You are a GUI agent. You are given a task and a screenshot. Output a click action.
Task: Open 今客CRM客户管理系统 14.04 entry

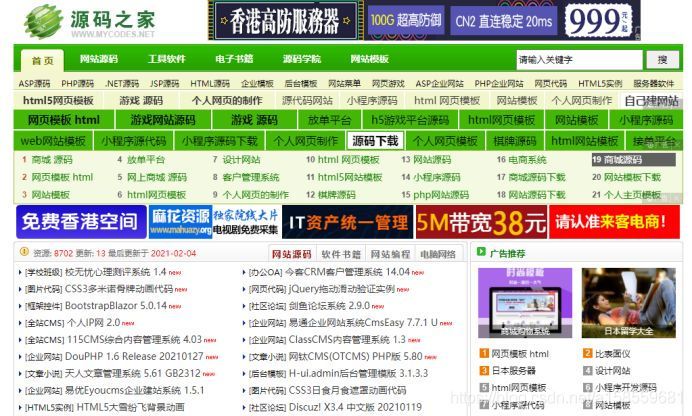click(x=349, y=272)
